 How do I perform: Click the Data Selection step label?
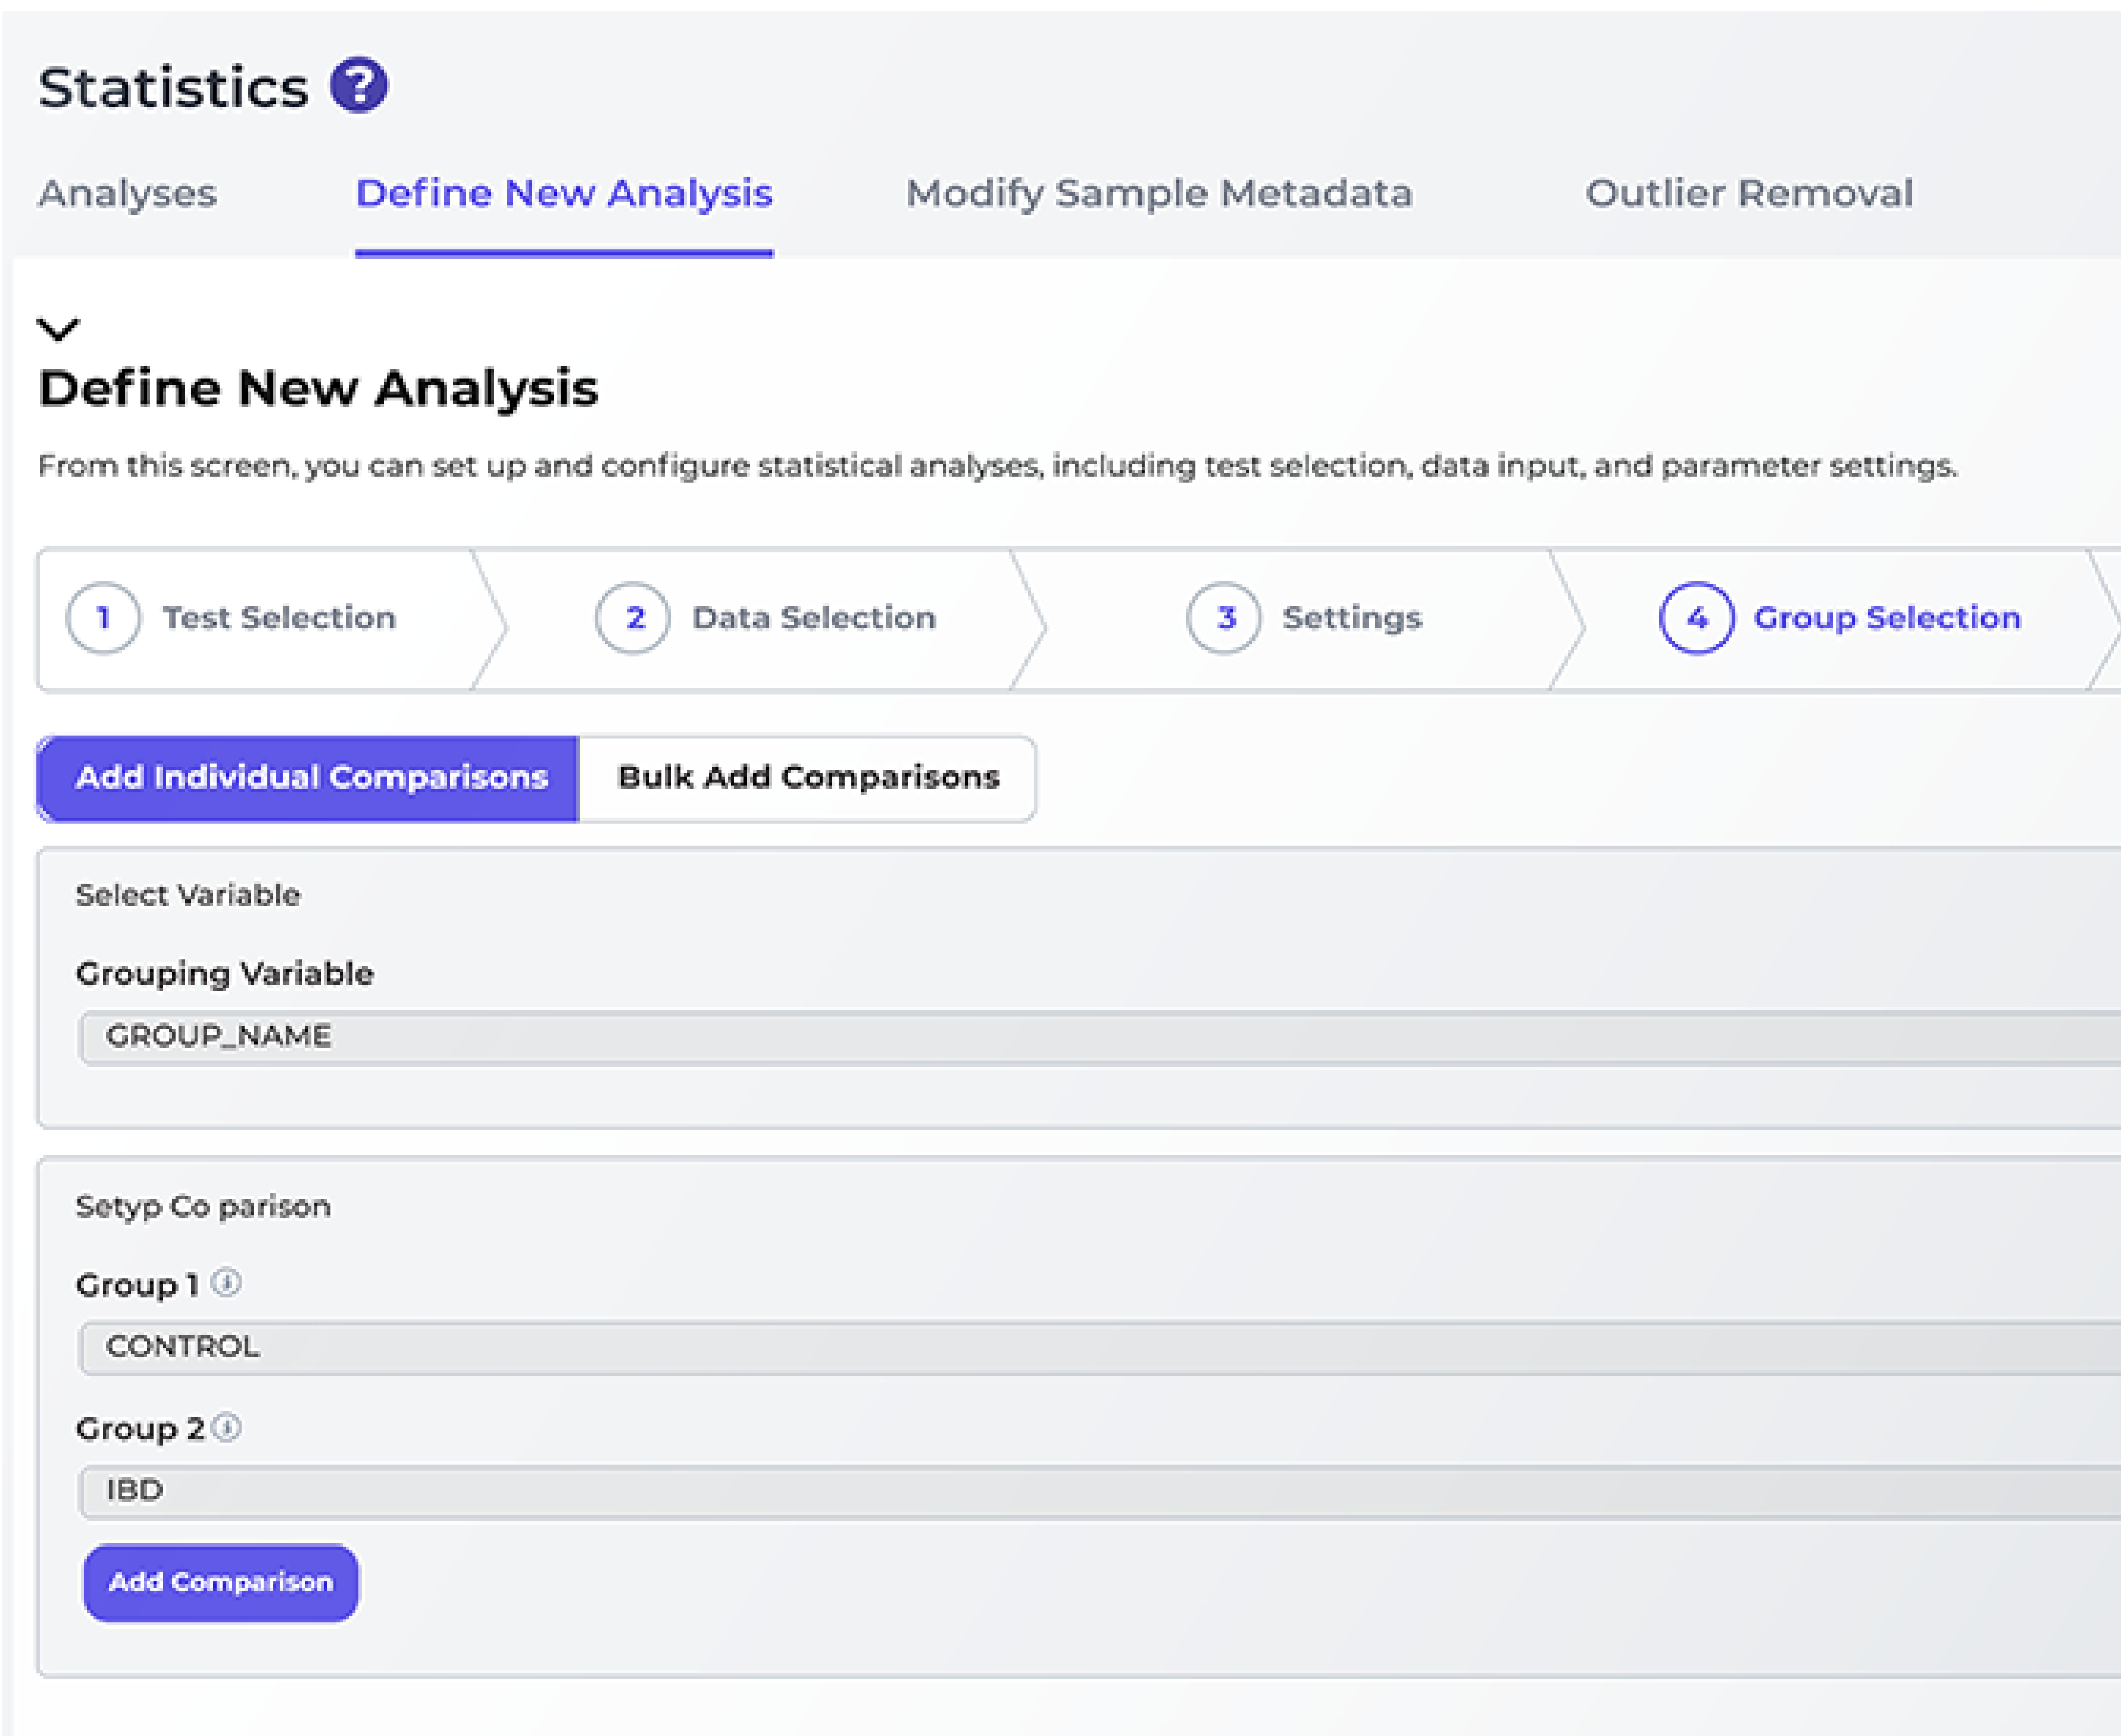[x=814, y=618]
